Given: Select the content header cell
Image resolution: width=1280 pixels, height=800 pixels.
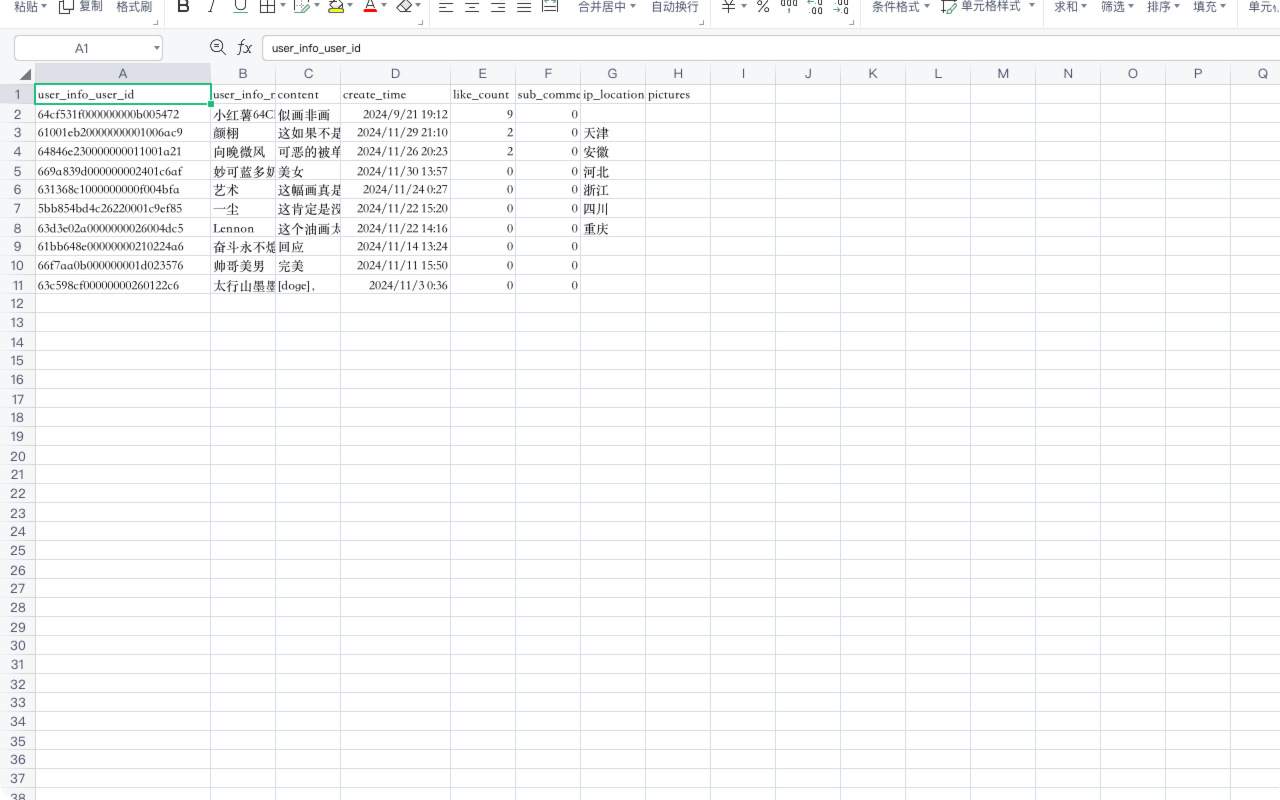Looking at the screenshot, I should [x=307, y=95].
